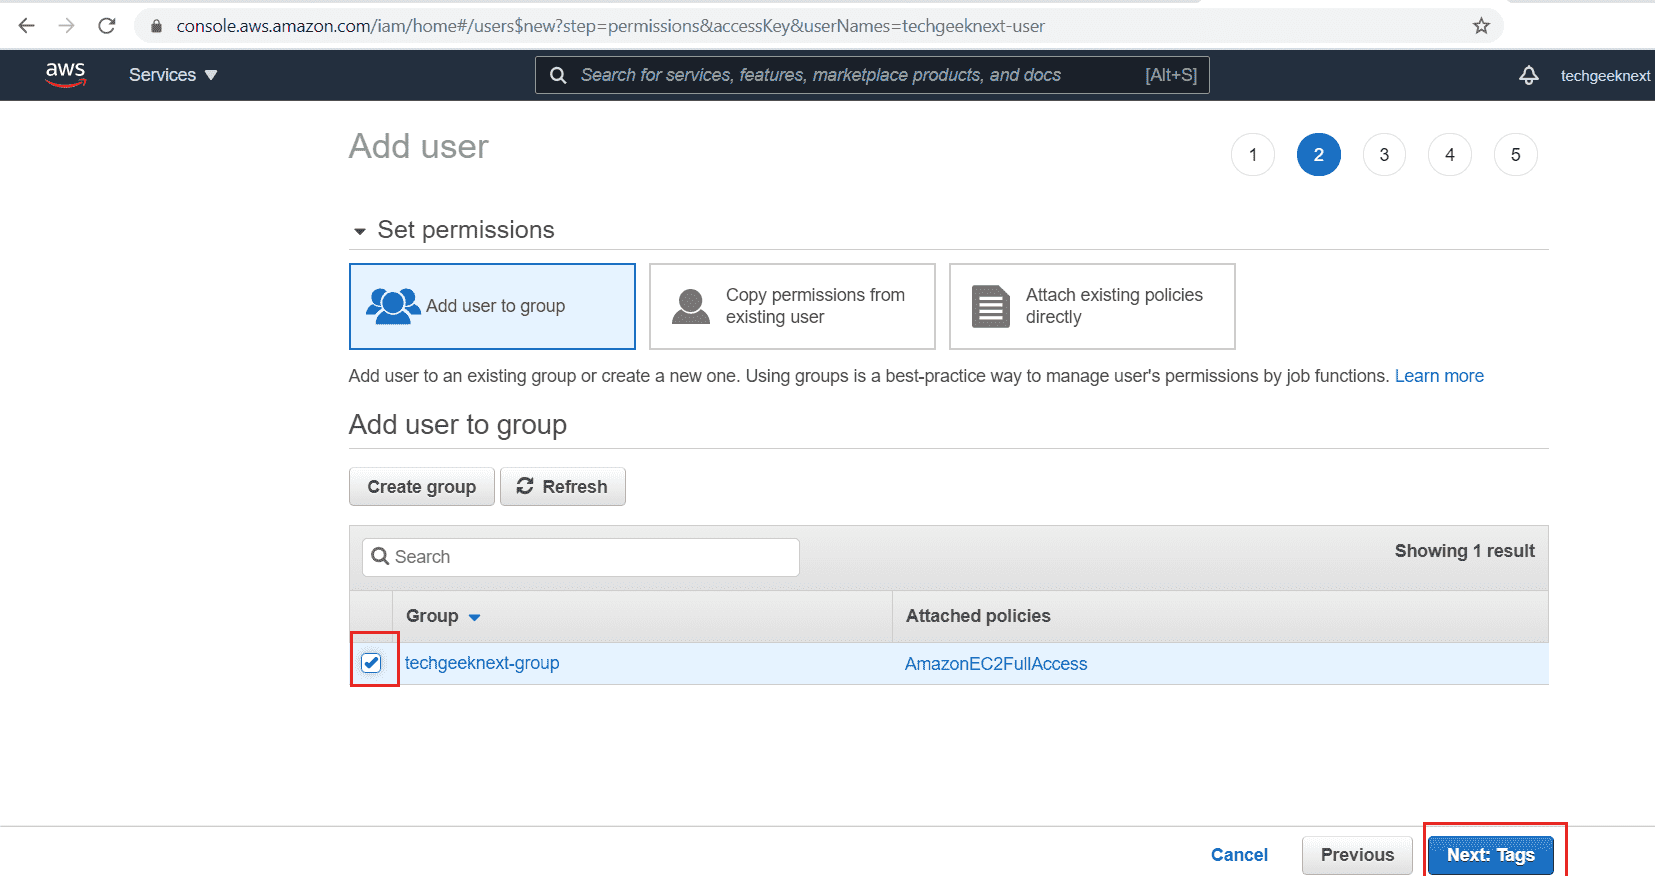Viewport: 1655px width, 876px height.
Task: Click the Showing 1 result text
Action: pyautogui.click(x=1465, y=551)
